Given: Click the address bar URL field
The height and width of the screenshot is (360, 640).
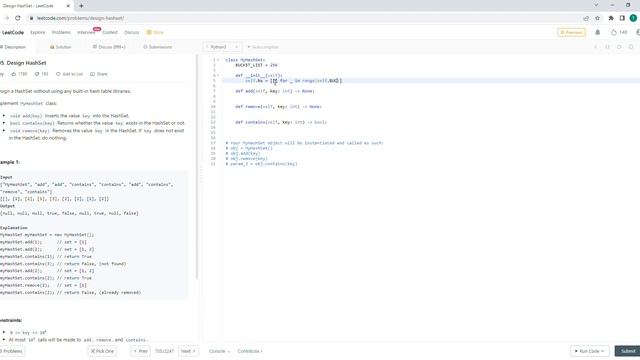Looking at the screenshot, I should click(302, 18).
